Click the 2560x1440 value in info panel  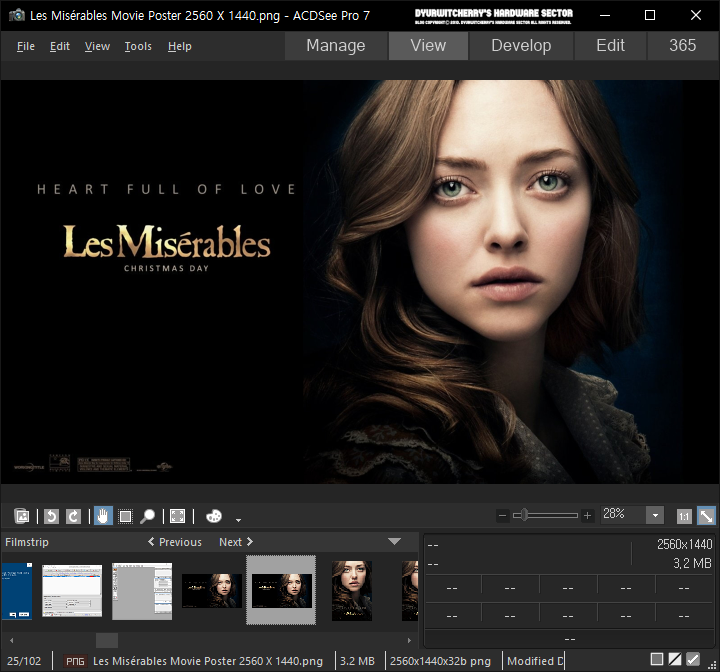click(684, 544)
